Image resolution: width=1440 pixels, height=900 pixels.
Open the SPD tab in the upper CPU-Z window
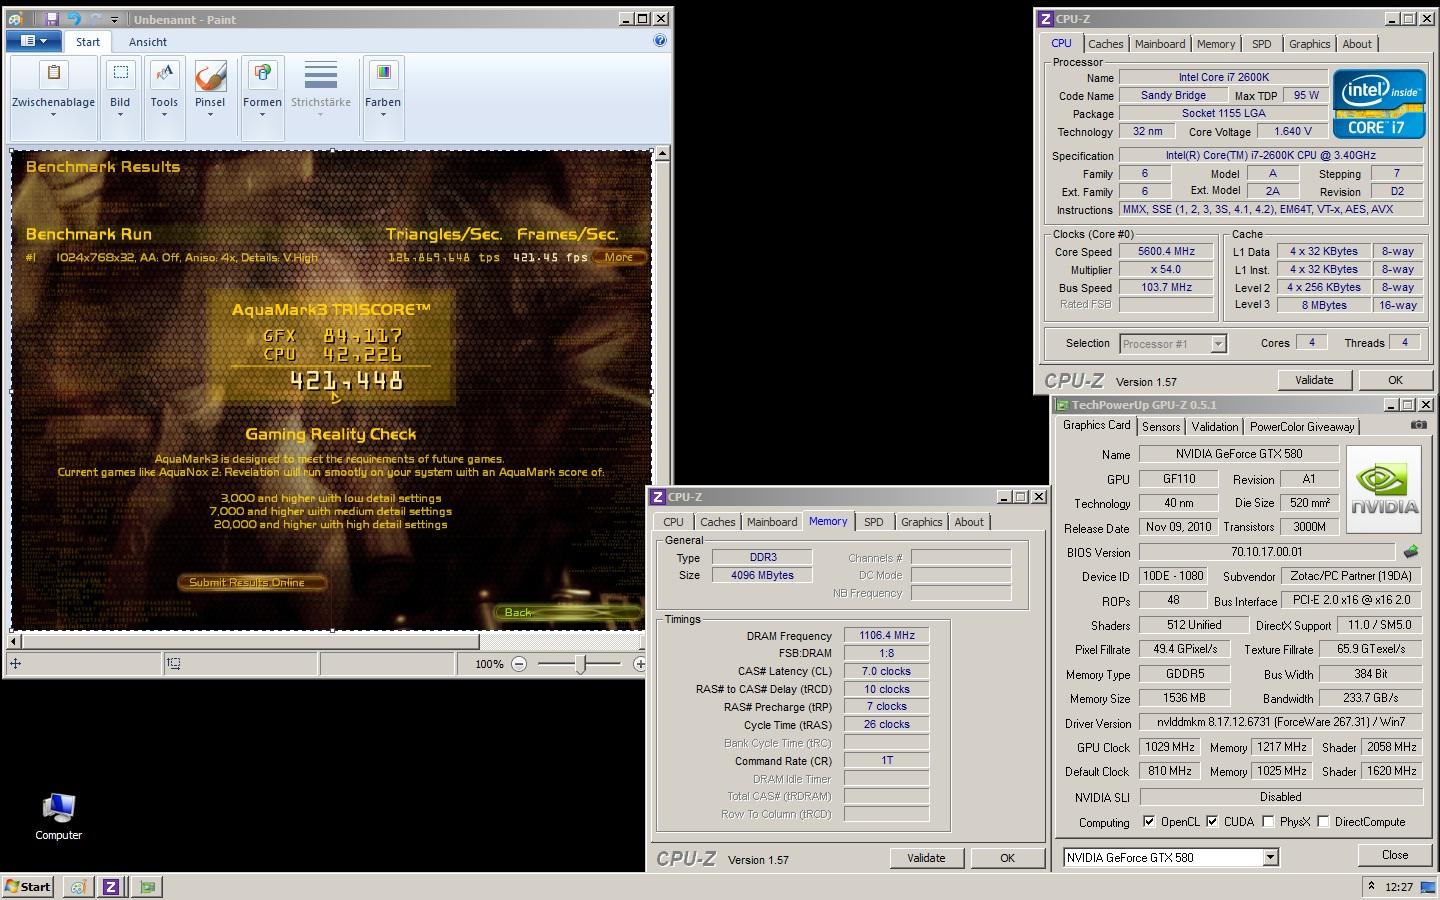click(x=1262, y=44)
